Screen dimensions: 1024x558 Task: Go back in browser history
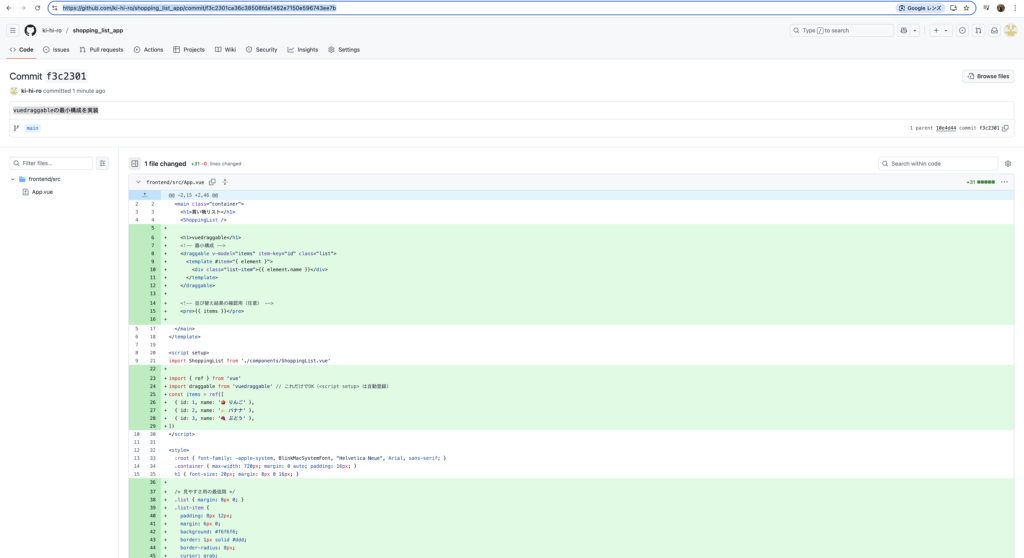8,8
